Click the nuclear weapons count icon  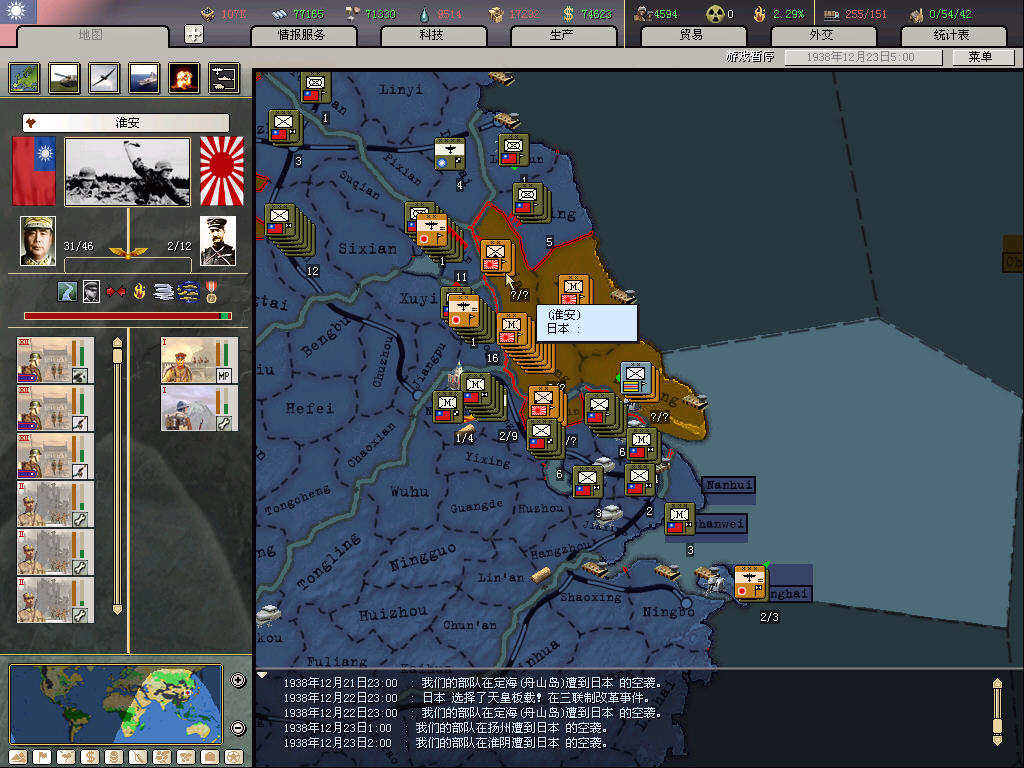[x=715, y=14]
